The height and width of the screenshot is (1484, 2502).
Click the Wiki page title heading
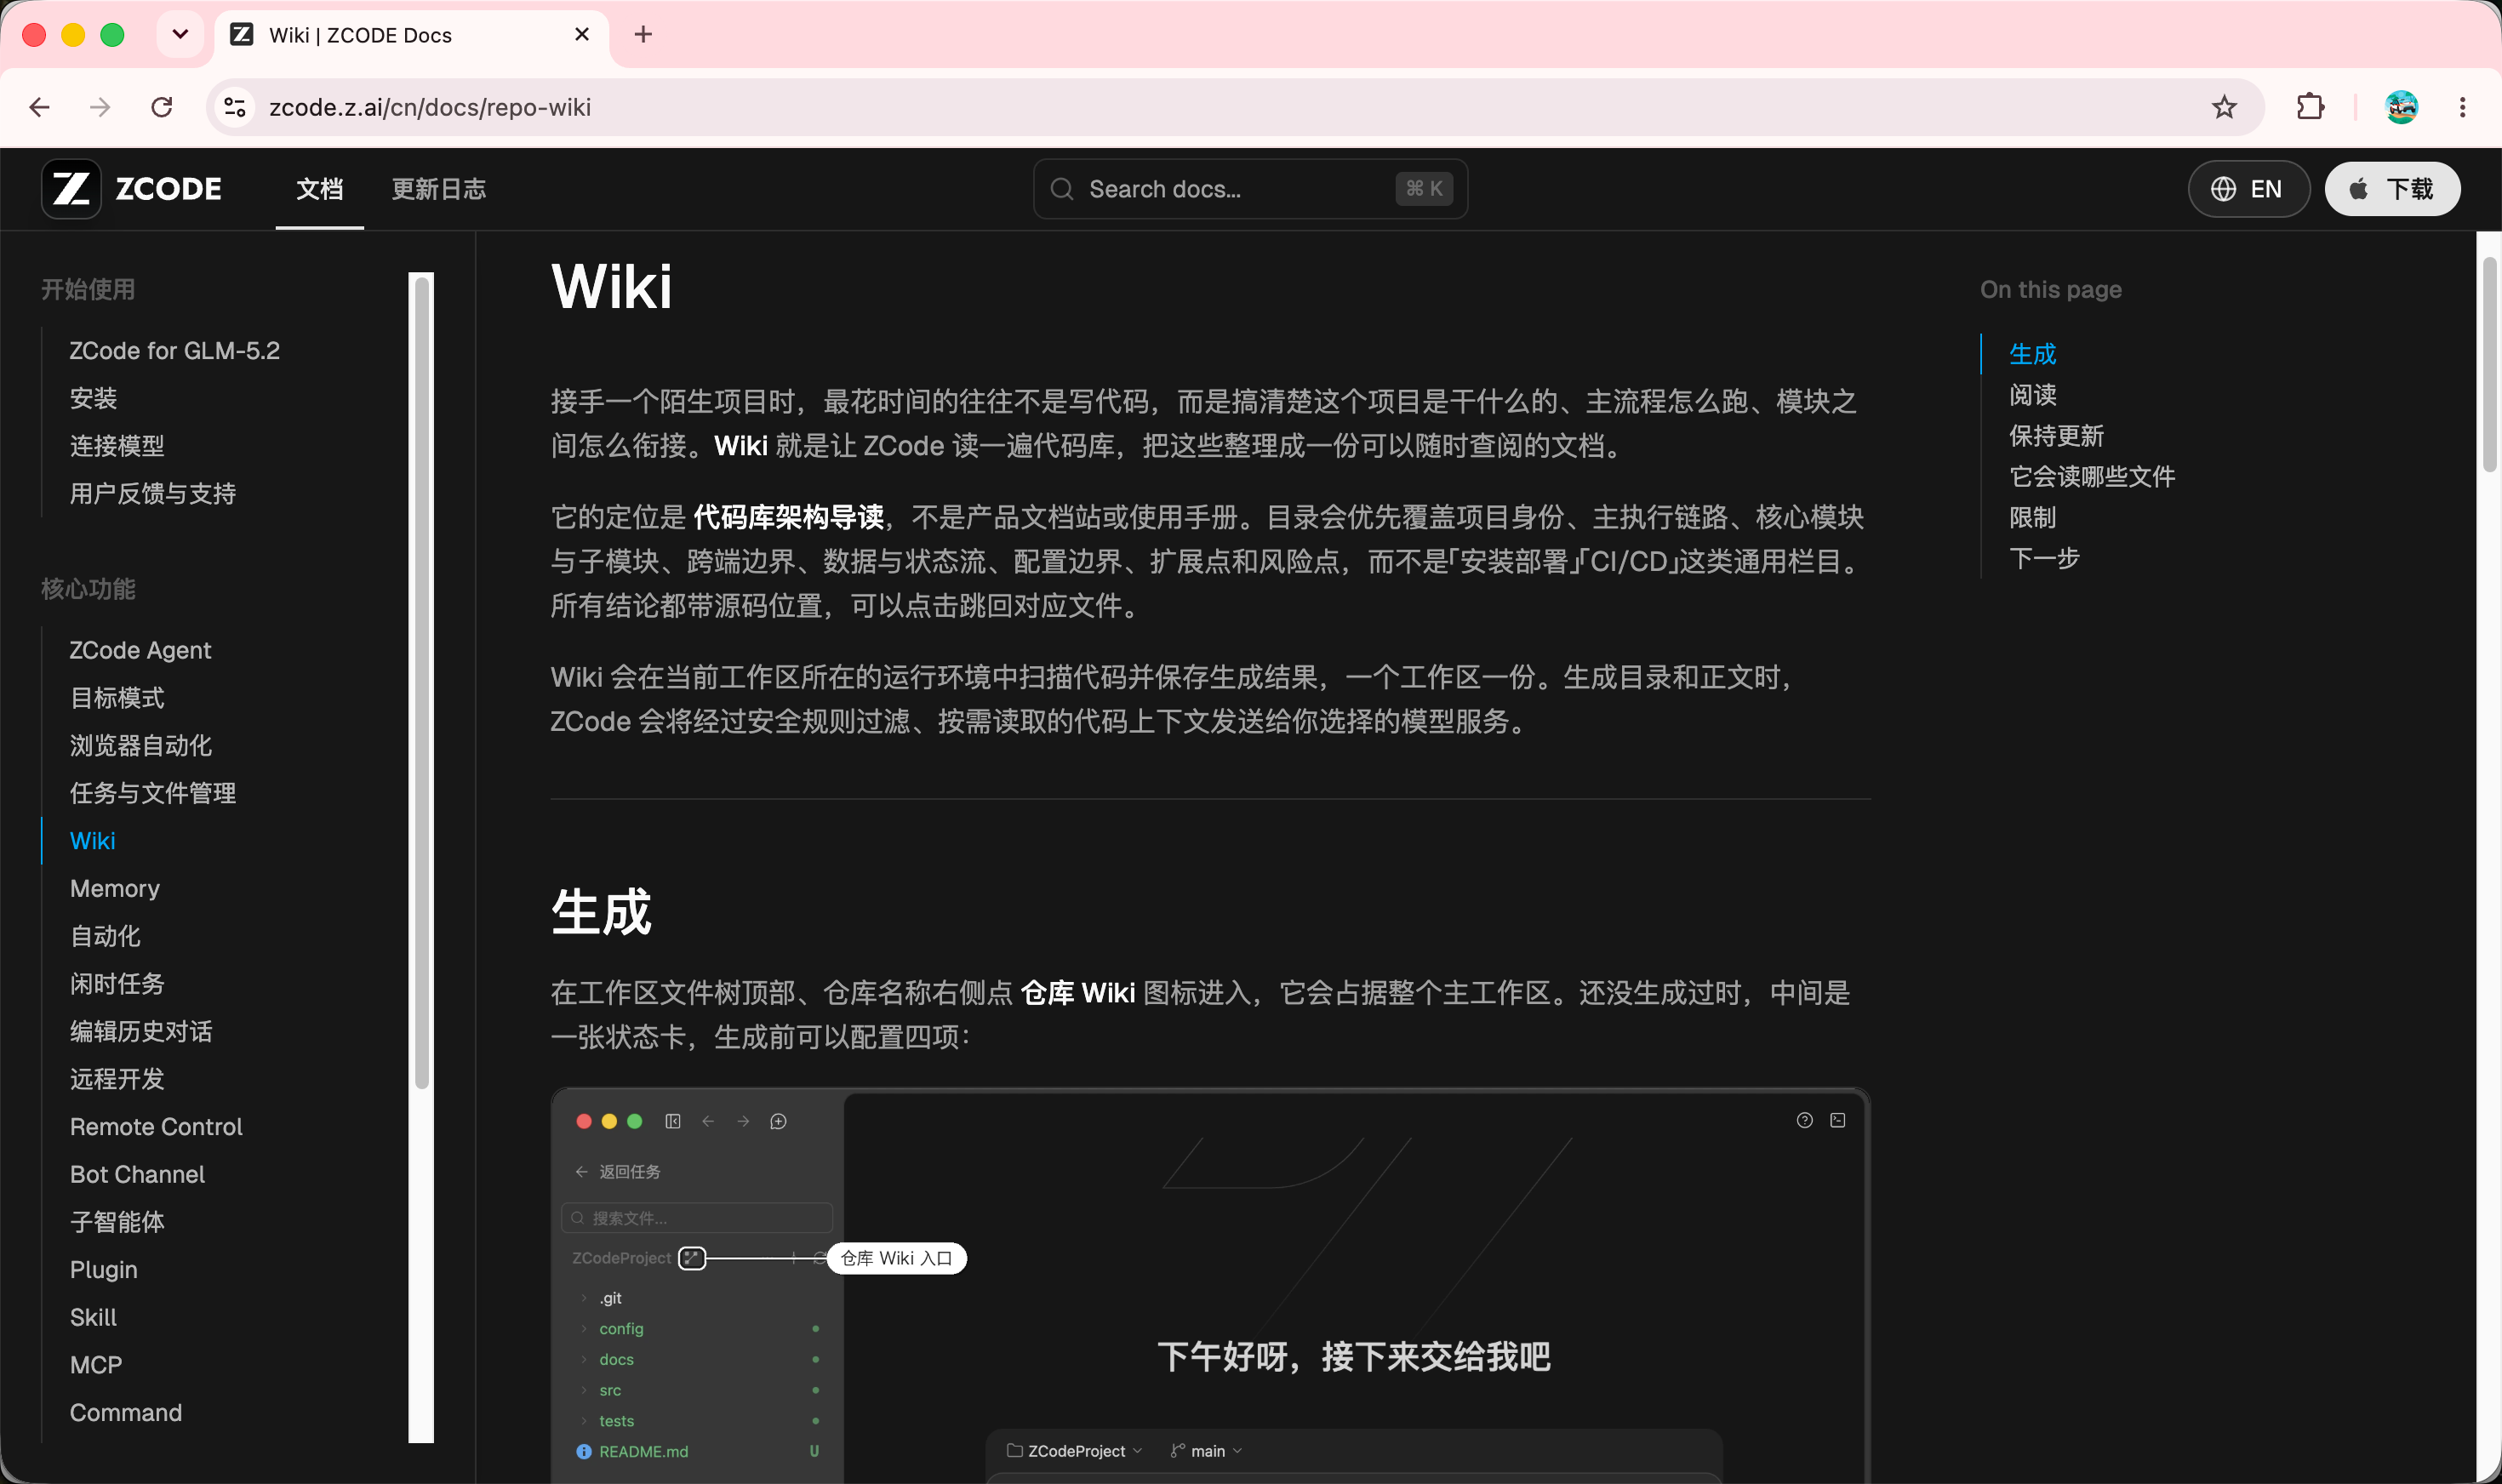tap(612, 287)
